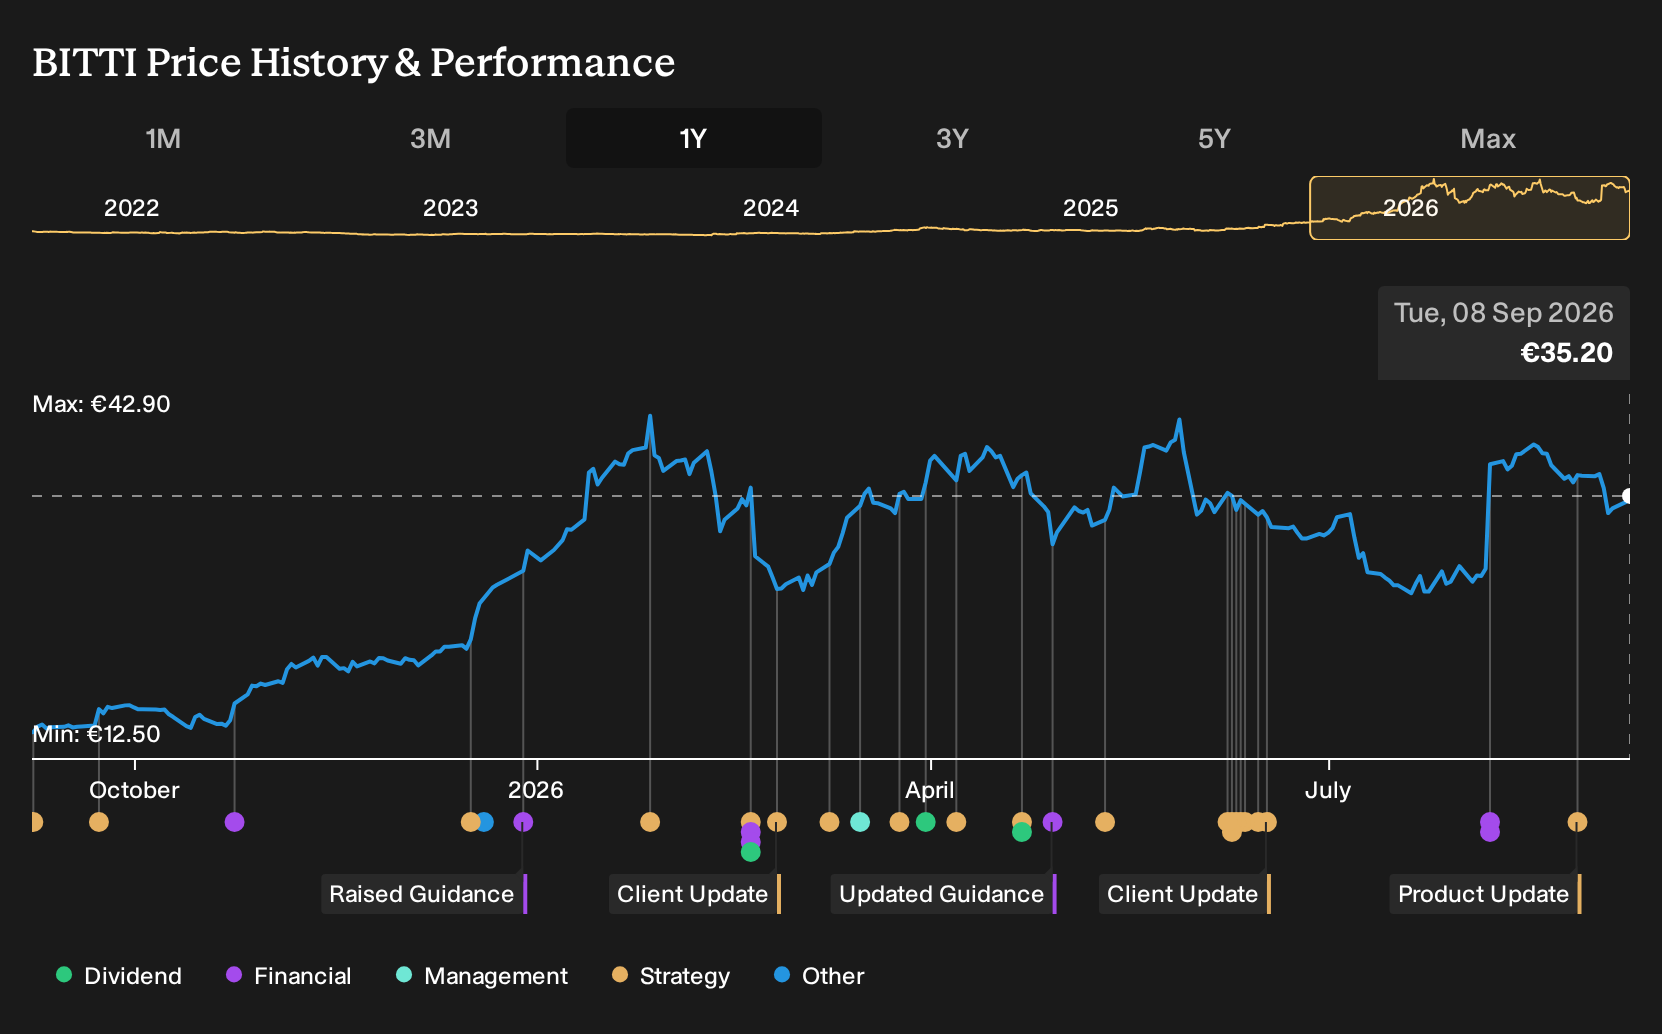Viewport: 1662px width, 1034px height.
Task: Click the €35.20 price in tooltip
Action: click(1566, 353)
